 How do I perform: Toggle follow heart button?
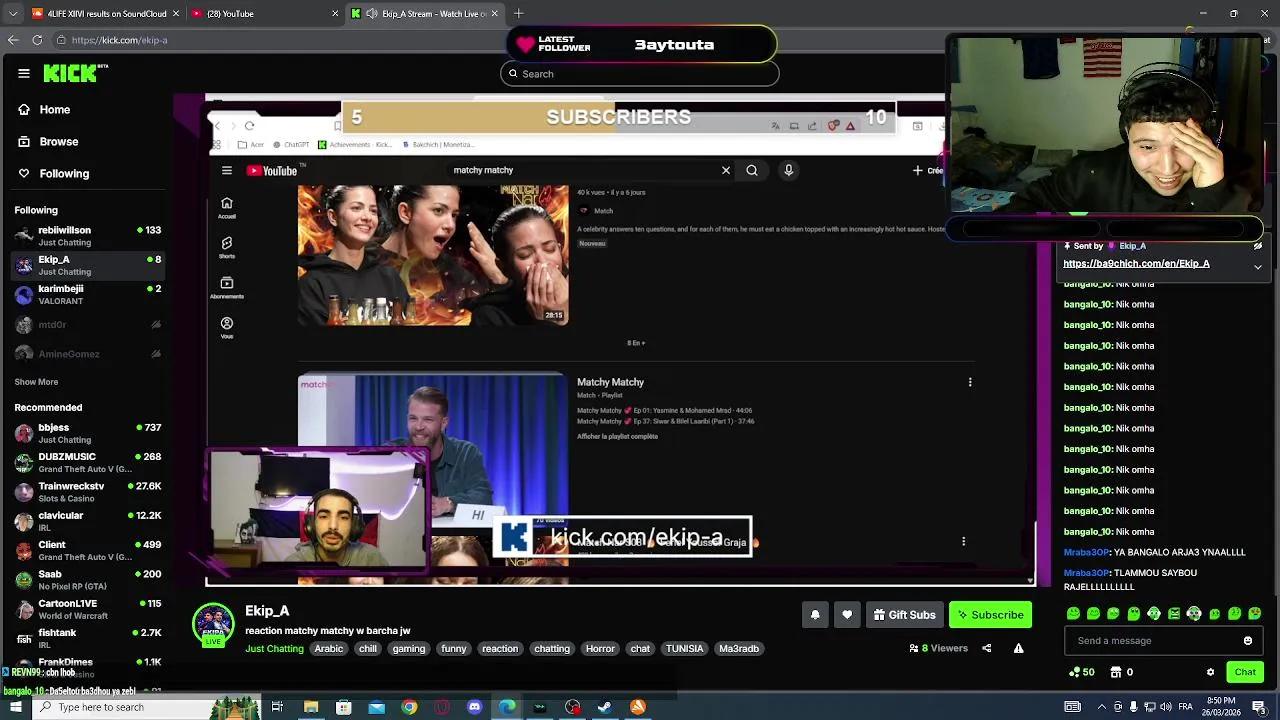point(847,615)
